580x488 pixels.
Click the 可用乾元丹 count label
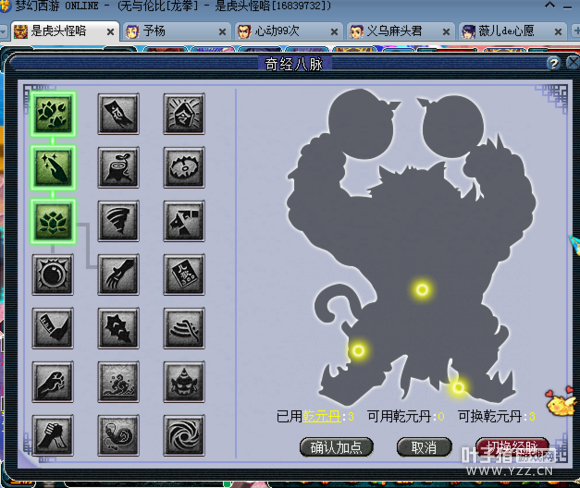406,417
